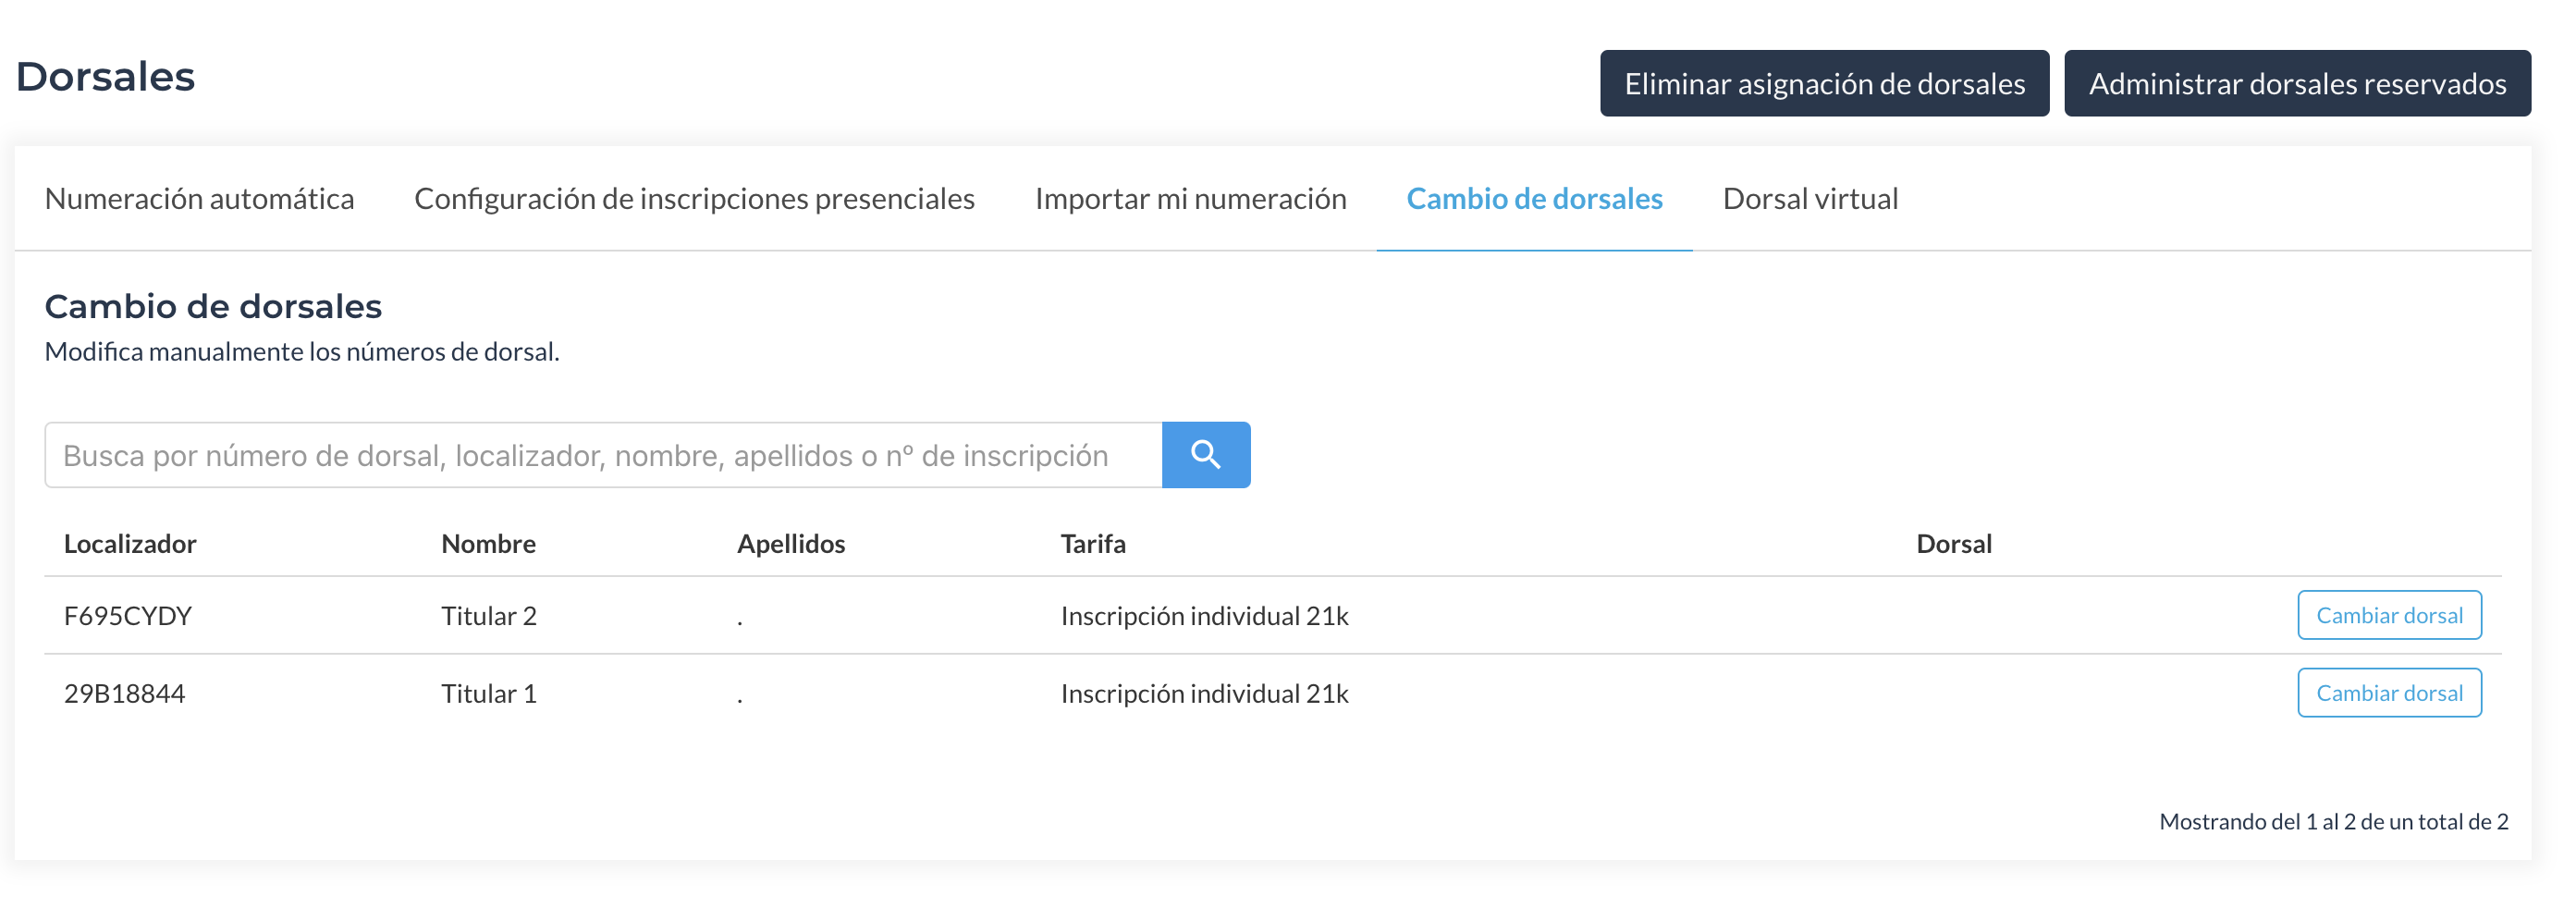This screenshot has width=2576, height=921.
Task: Select locator 29B18844 cell
Action: pos(125,694)
